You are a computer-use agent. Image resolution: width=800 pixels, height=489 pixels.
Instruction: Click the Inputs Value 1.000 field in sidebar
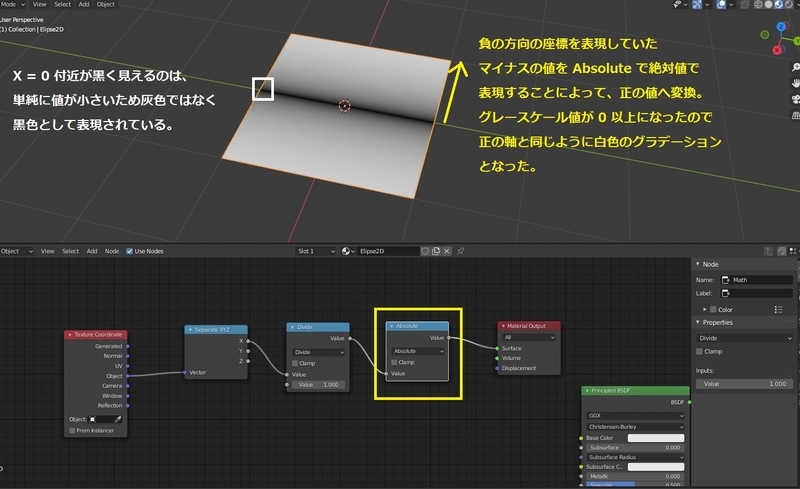pyautogui.click(x=744, y=384)
